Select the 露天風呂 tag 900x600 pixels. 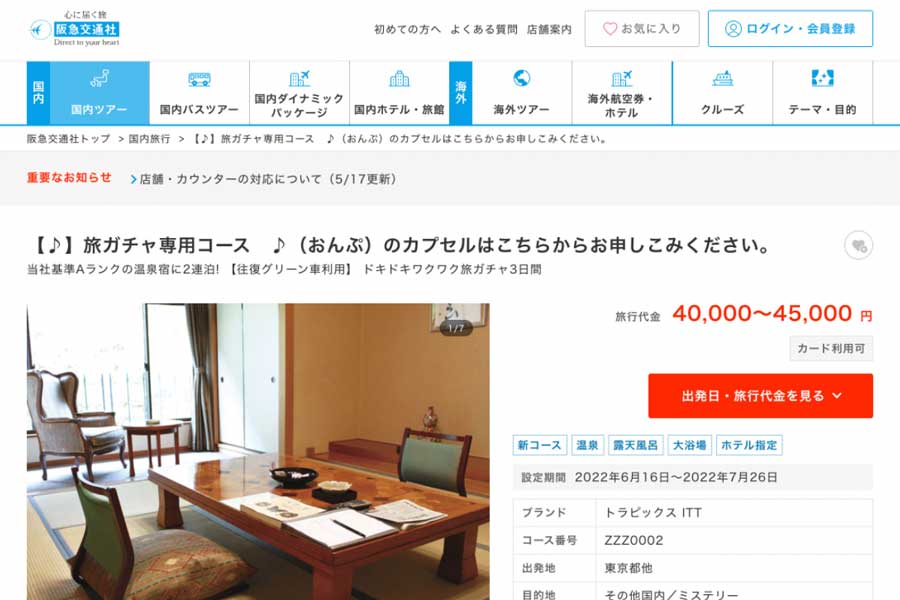(635, 445)
